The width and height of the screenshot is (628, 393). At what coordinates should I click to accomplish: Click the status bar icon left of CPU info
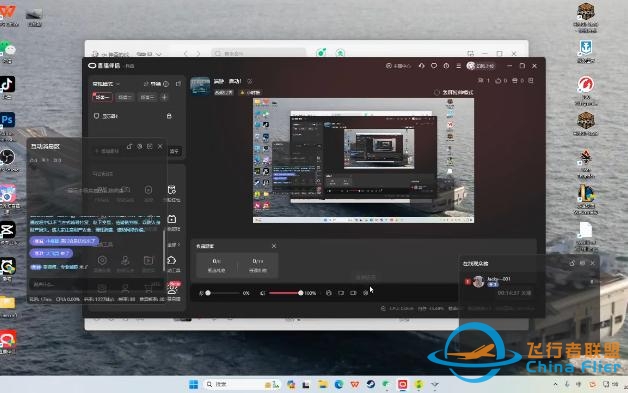click(x=383, y=308)
